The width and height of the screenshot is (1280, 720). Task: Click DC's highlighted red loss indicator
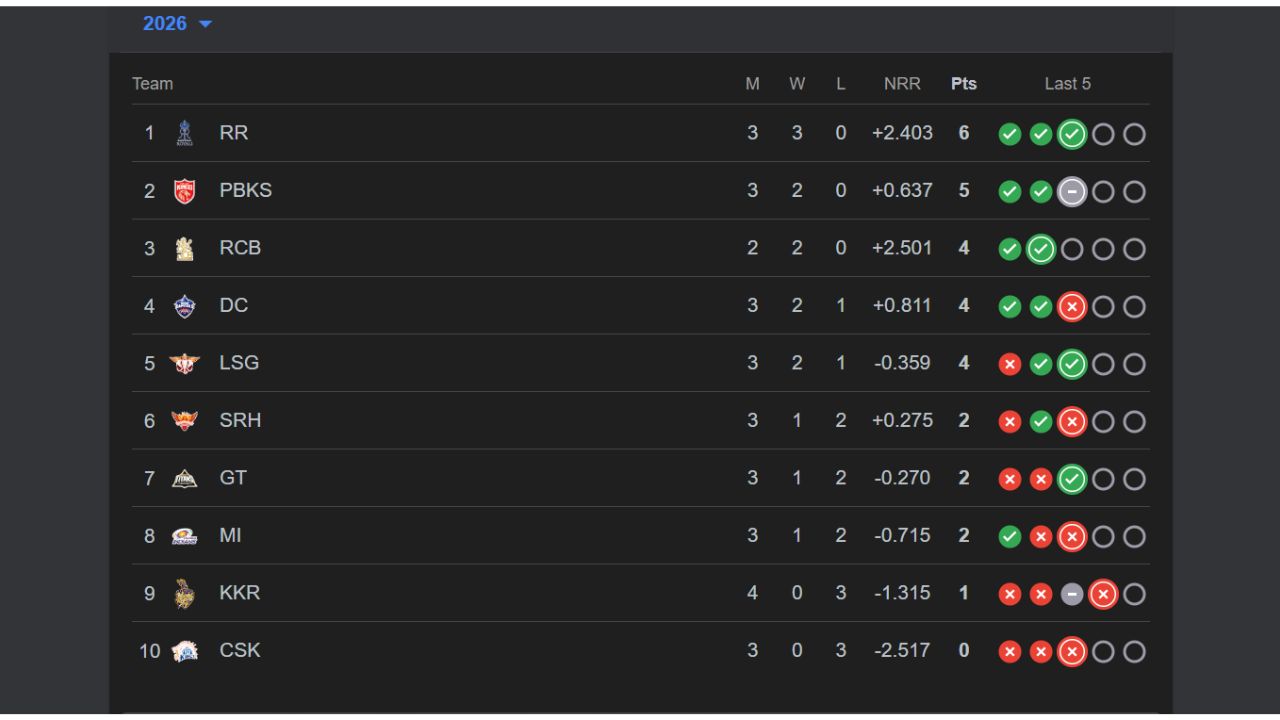point(1072,307)
